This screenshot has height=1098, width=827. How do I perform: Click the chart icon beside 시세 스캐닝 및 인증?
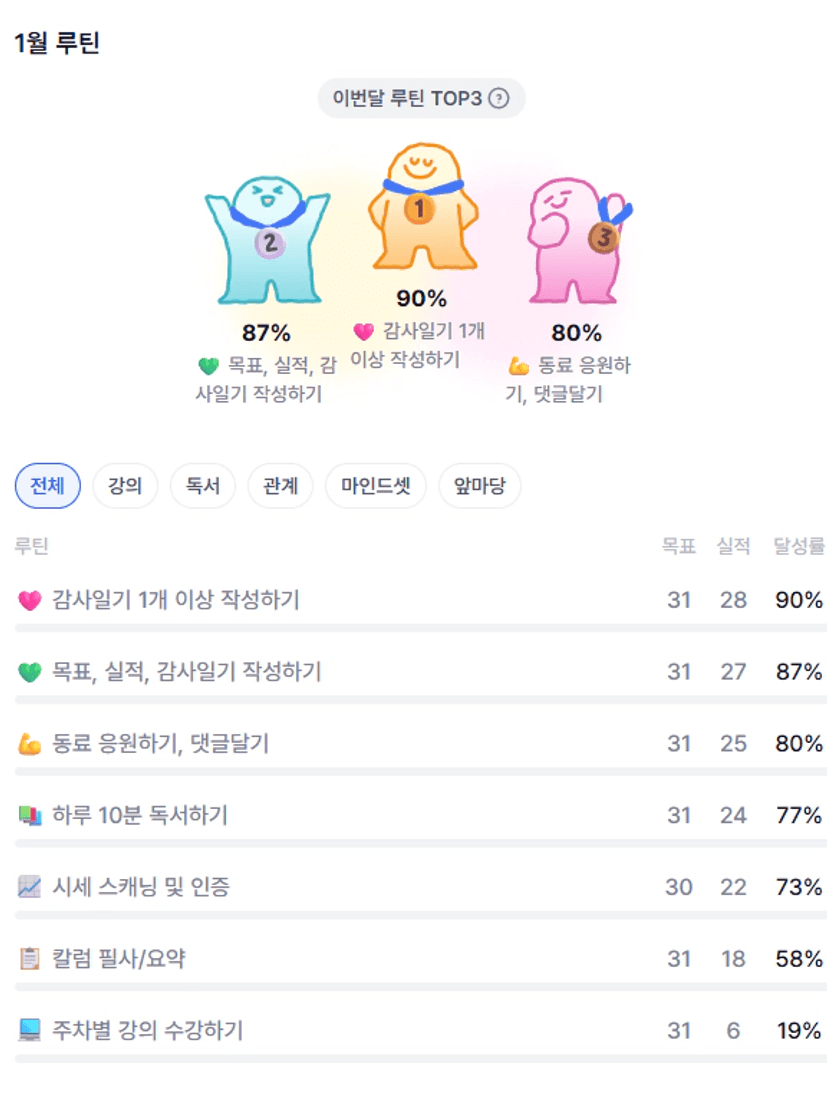click(30, 888)
